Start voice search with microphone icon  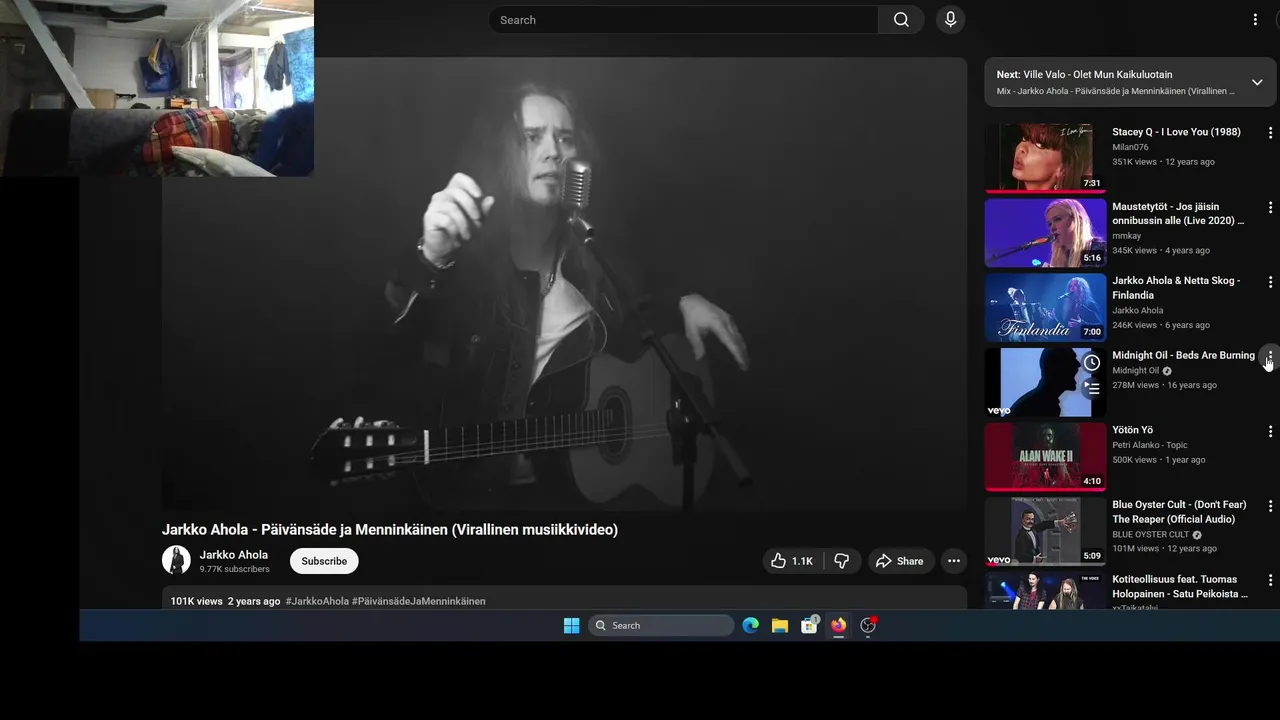click(950, 20)
